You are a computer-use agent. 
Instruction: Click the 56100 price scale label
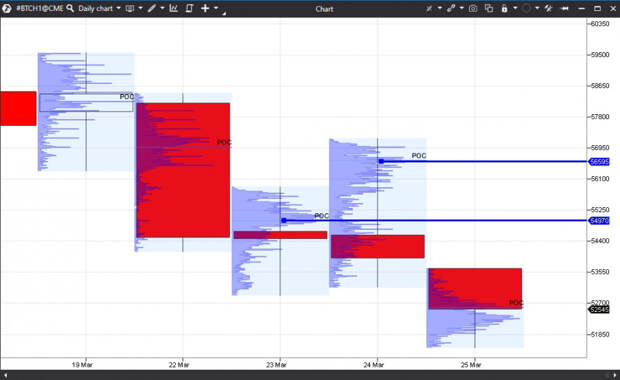(600, 179)
